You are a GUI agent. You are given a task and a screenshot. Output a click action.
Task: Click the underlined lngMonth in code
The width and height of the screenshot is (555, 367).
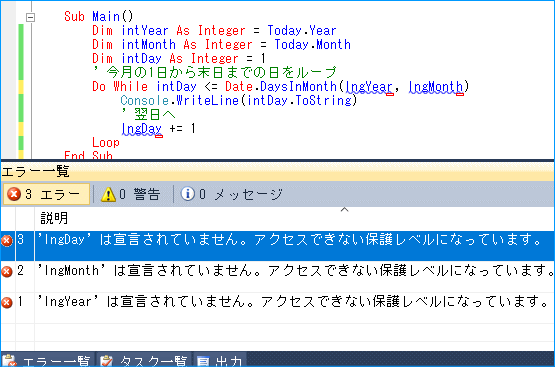[436, 87]
